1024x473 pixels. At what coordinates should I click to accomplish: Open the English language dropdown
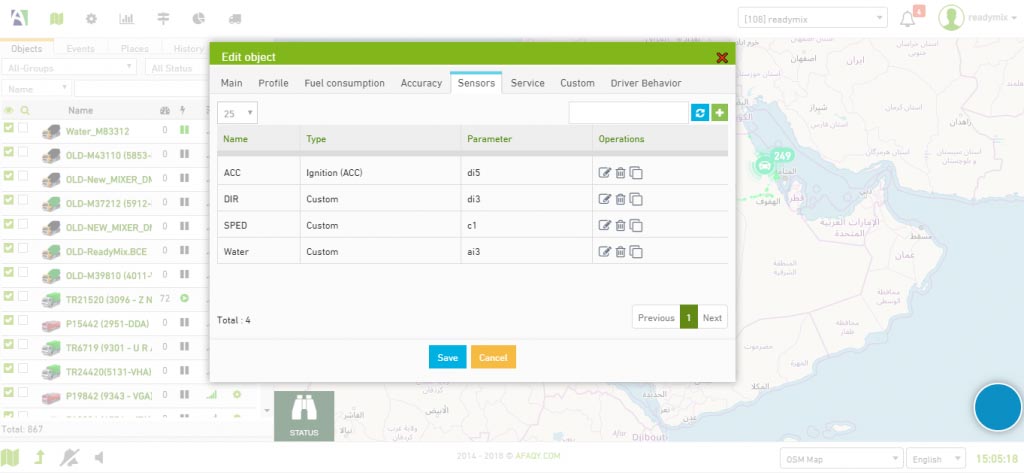click(936, 459)
